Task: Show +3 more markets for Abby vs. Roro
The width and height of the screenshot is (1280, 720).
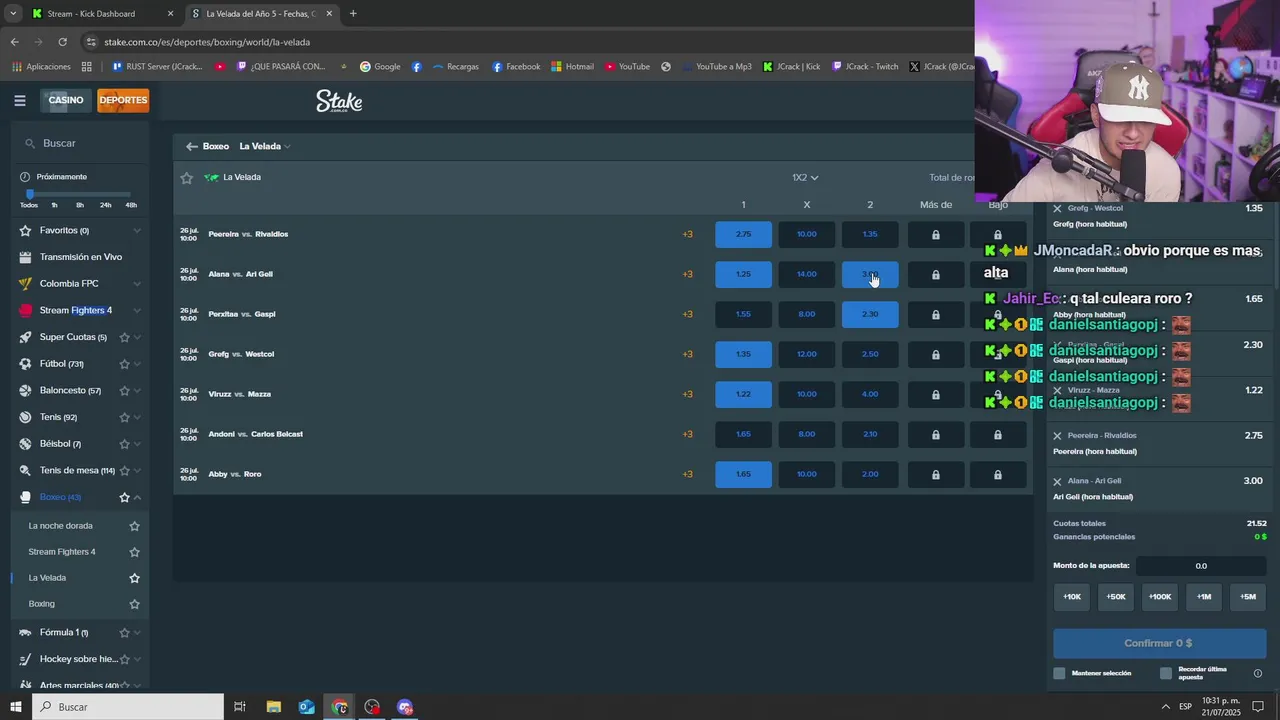Action: coord(687,474)
